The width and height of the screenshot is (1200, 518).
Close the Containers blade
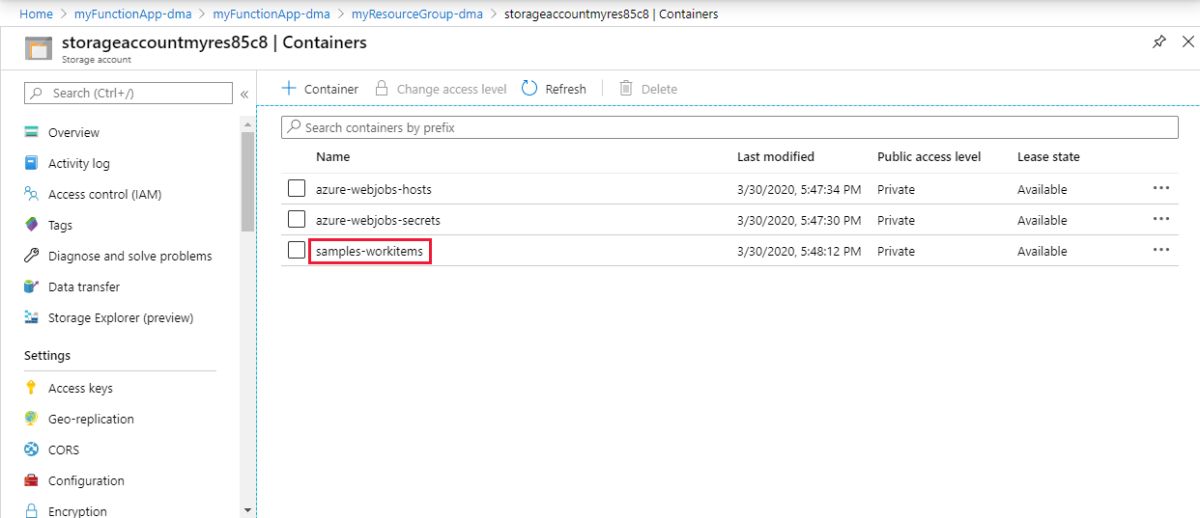coord(1188,42)
